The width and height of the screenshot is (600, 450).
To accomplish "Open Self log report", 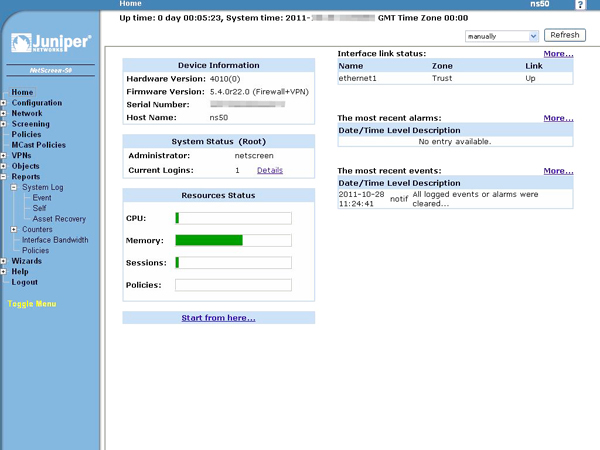I will coord(39,208).
